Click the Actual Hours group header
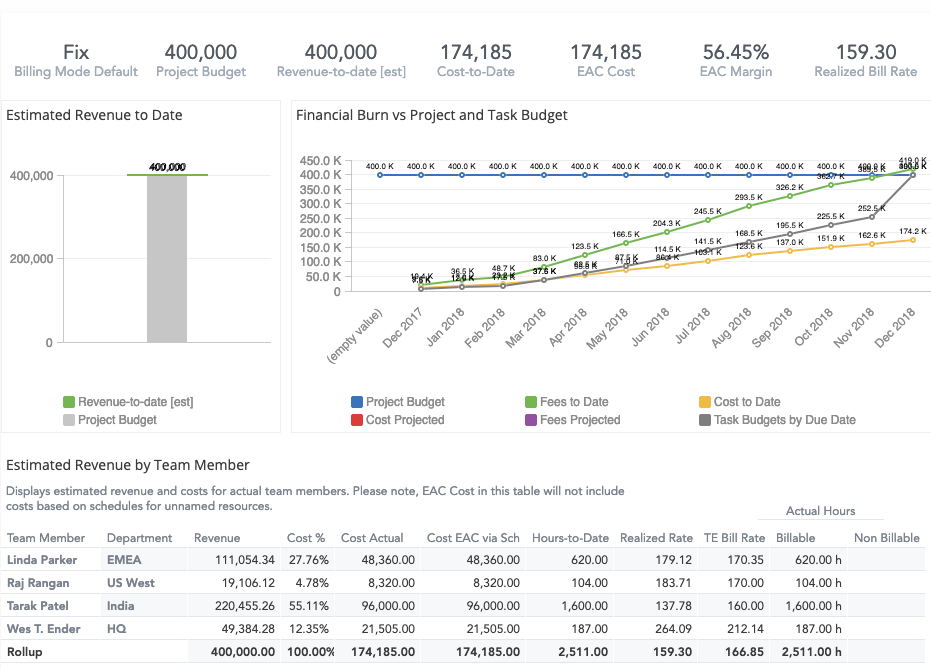The width and height of the screenshot is (931, 669). [x=821, y=511]
